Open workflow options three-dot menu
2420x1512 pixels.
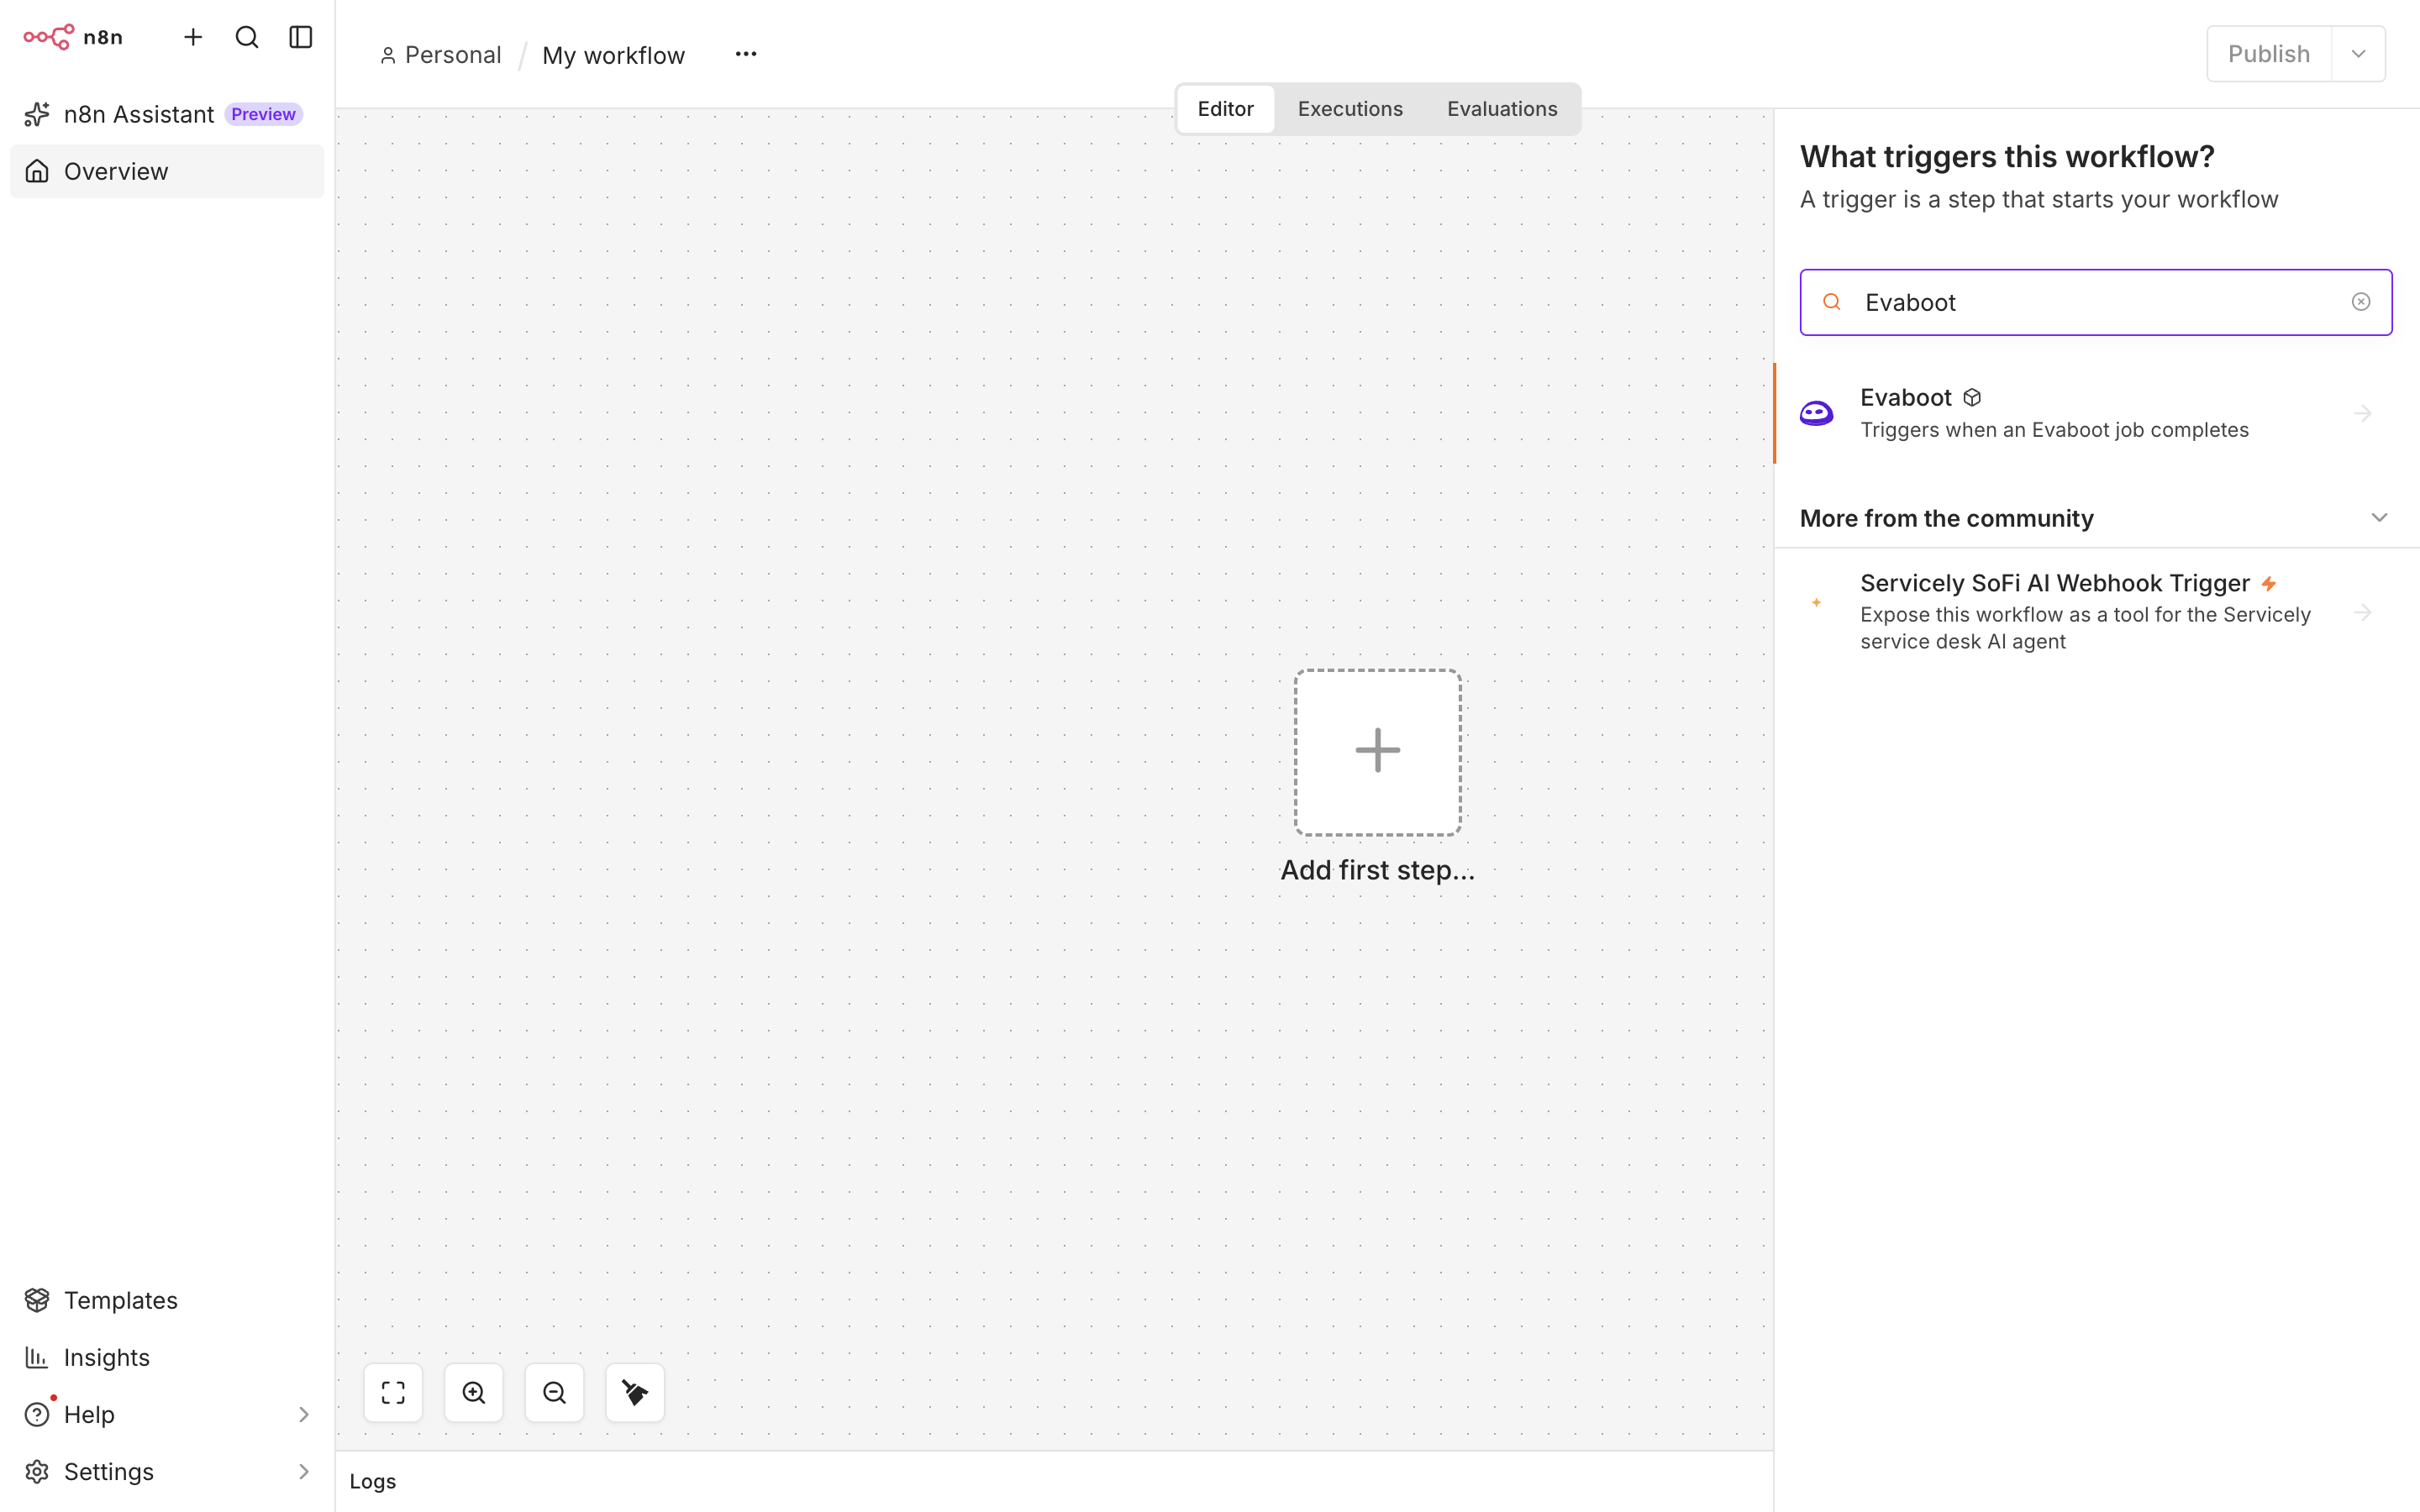(x=746, y=54)
